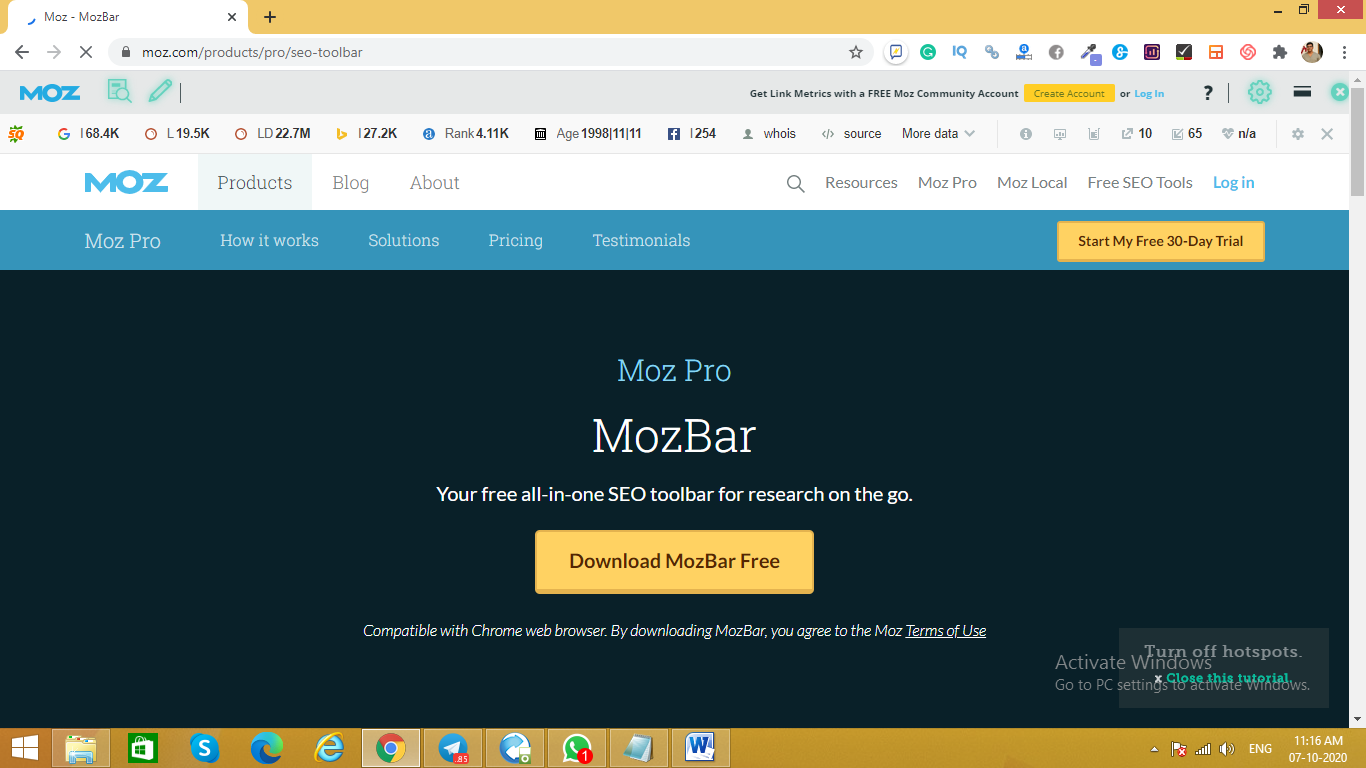View SEMrush domain links LD 22.7M
This screenshot has width=1366, height=768.
click(x=272, y=133)
